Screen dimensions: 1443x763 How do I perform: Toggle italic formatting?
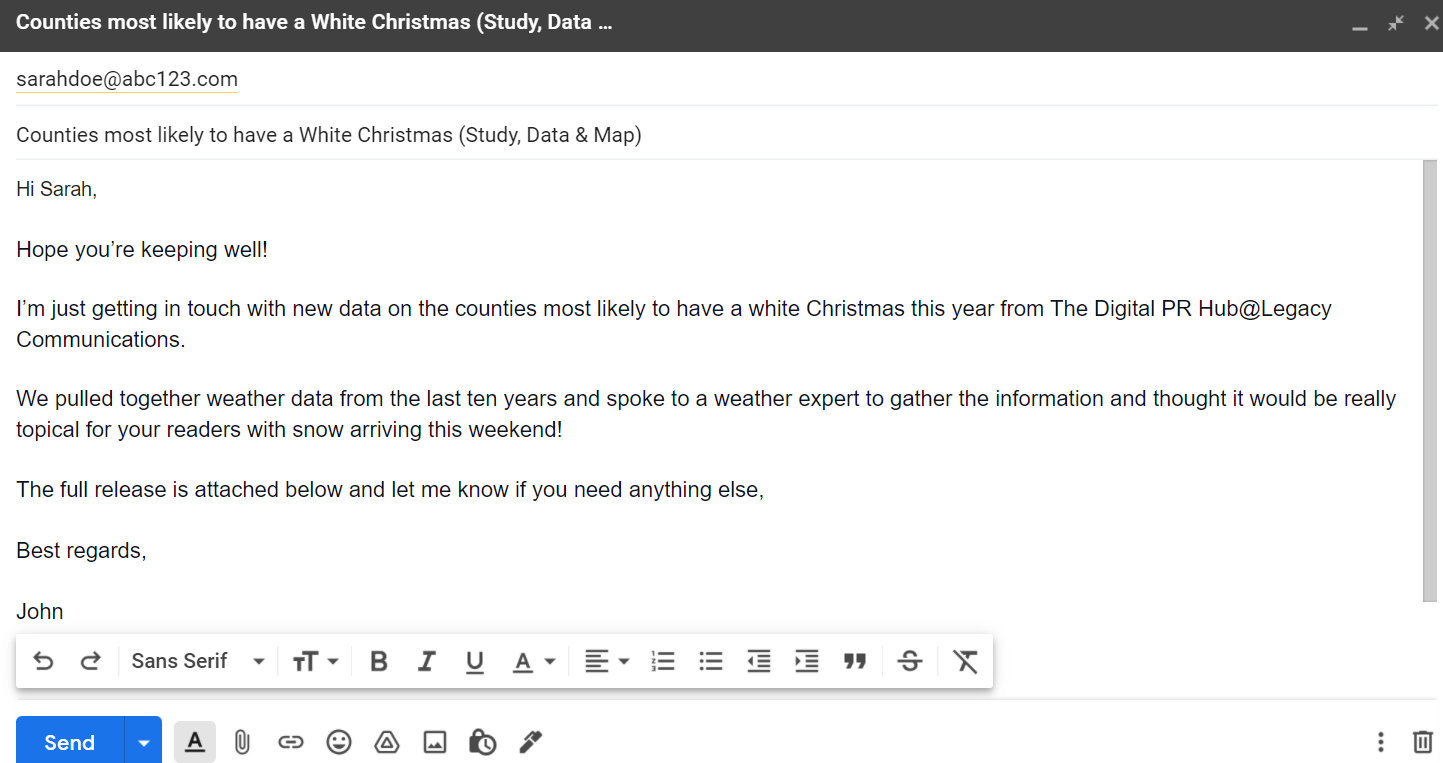[x=427, y=661]
